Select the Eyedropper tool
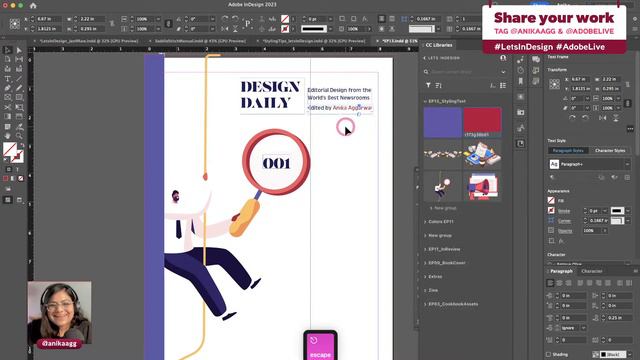The width and height of the screenshot is (640, 360). tap(19, 127)
